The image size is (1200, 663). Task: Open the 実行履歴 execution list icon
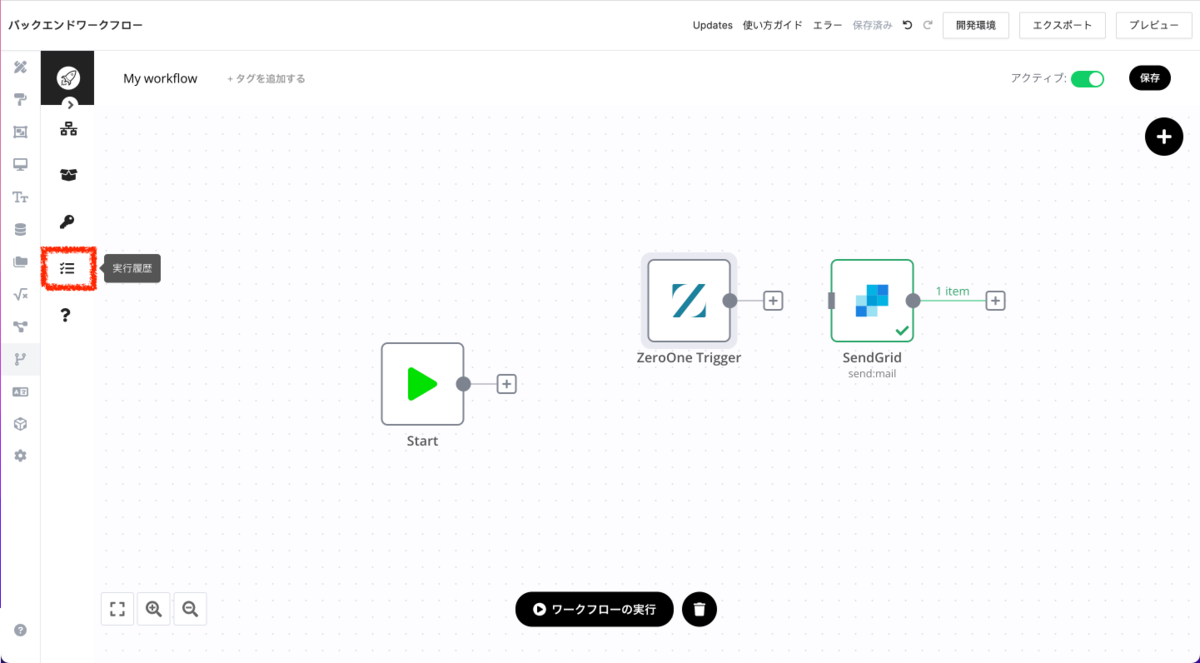tap(68, 268)
